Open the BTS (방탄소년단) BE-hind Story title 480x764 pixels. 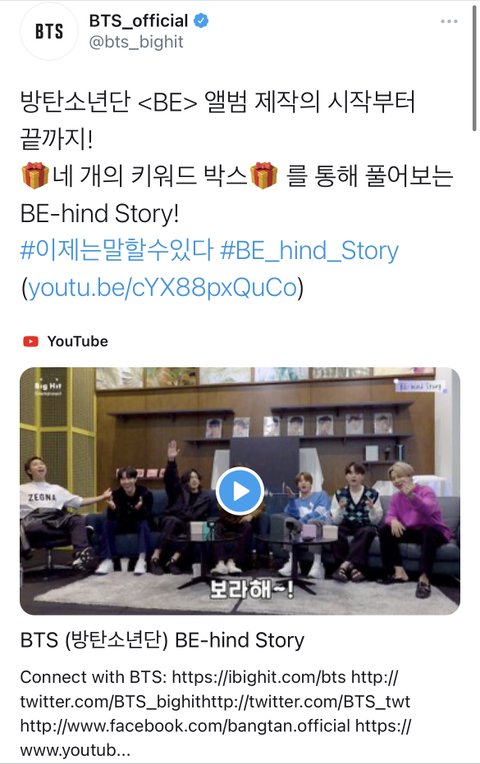point(162,640)
